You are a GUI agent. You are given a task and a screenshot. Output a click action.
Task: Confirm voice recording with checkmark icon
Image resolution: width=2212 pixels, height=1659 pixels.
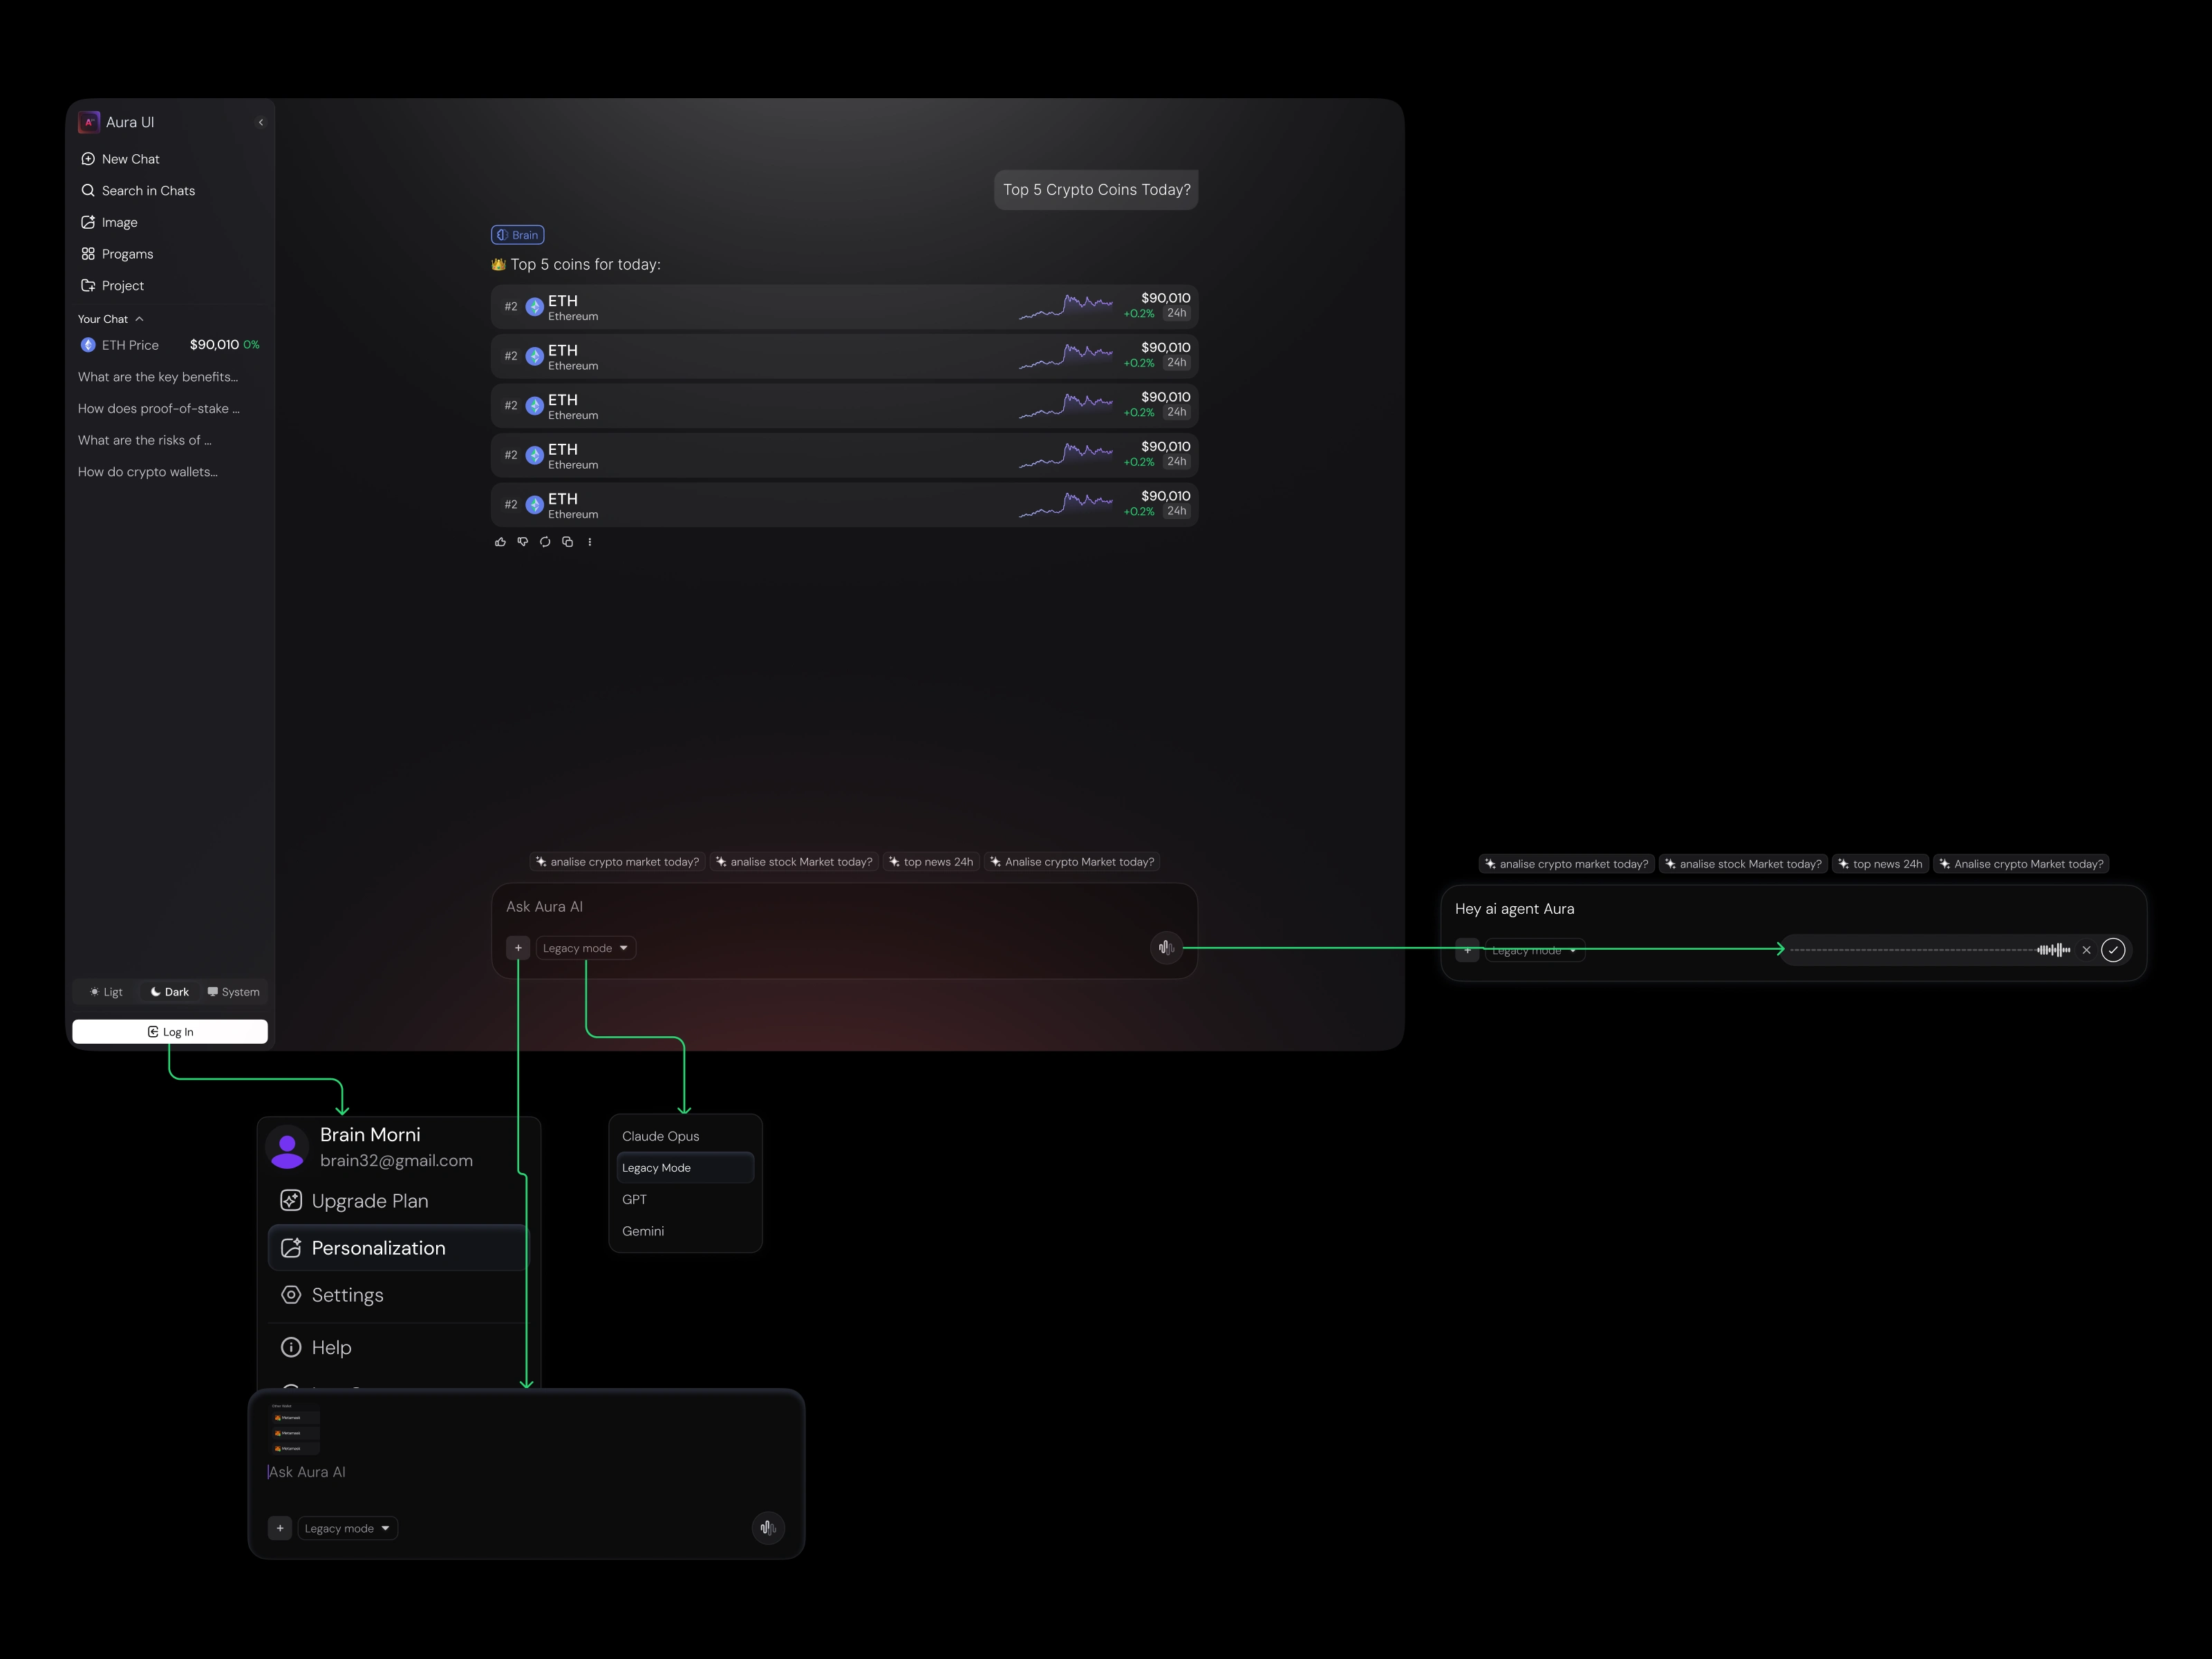coord(2112,950)
